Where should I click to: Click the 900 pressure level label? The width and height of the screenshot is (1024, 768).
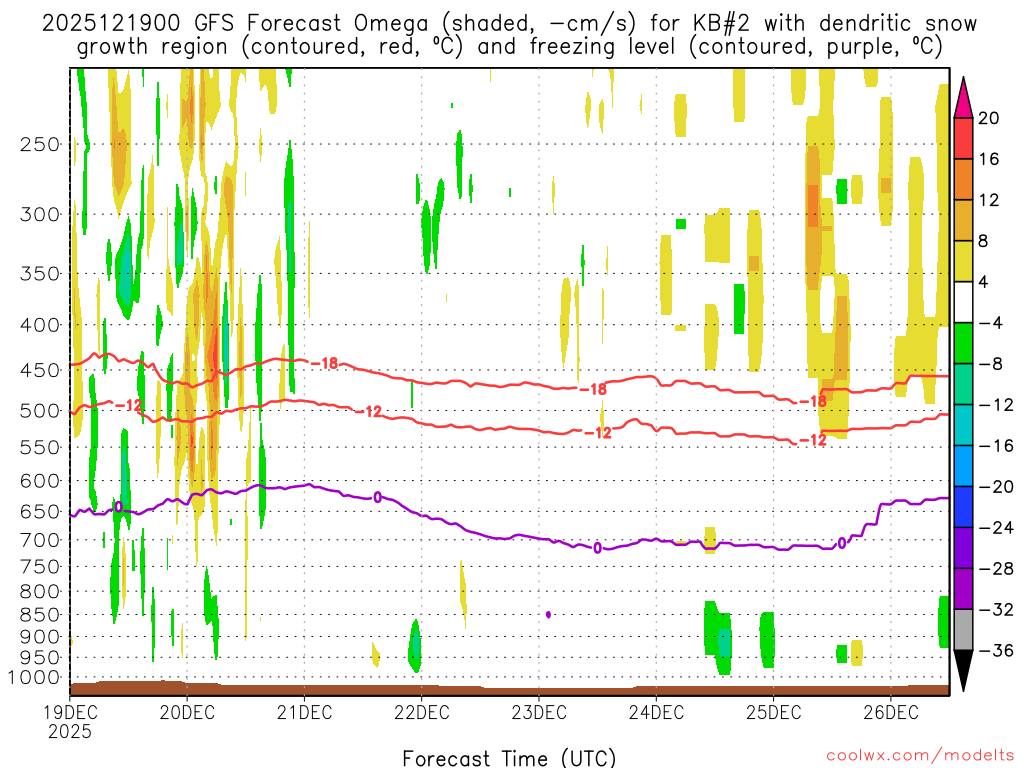click(x=40, y=636)
